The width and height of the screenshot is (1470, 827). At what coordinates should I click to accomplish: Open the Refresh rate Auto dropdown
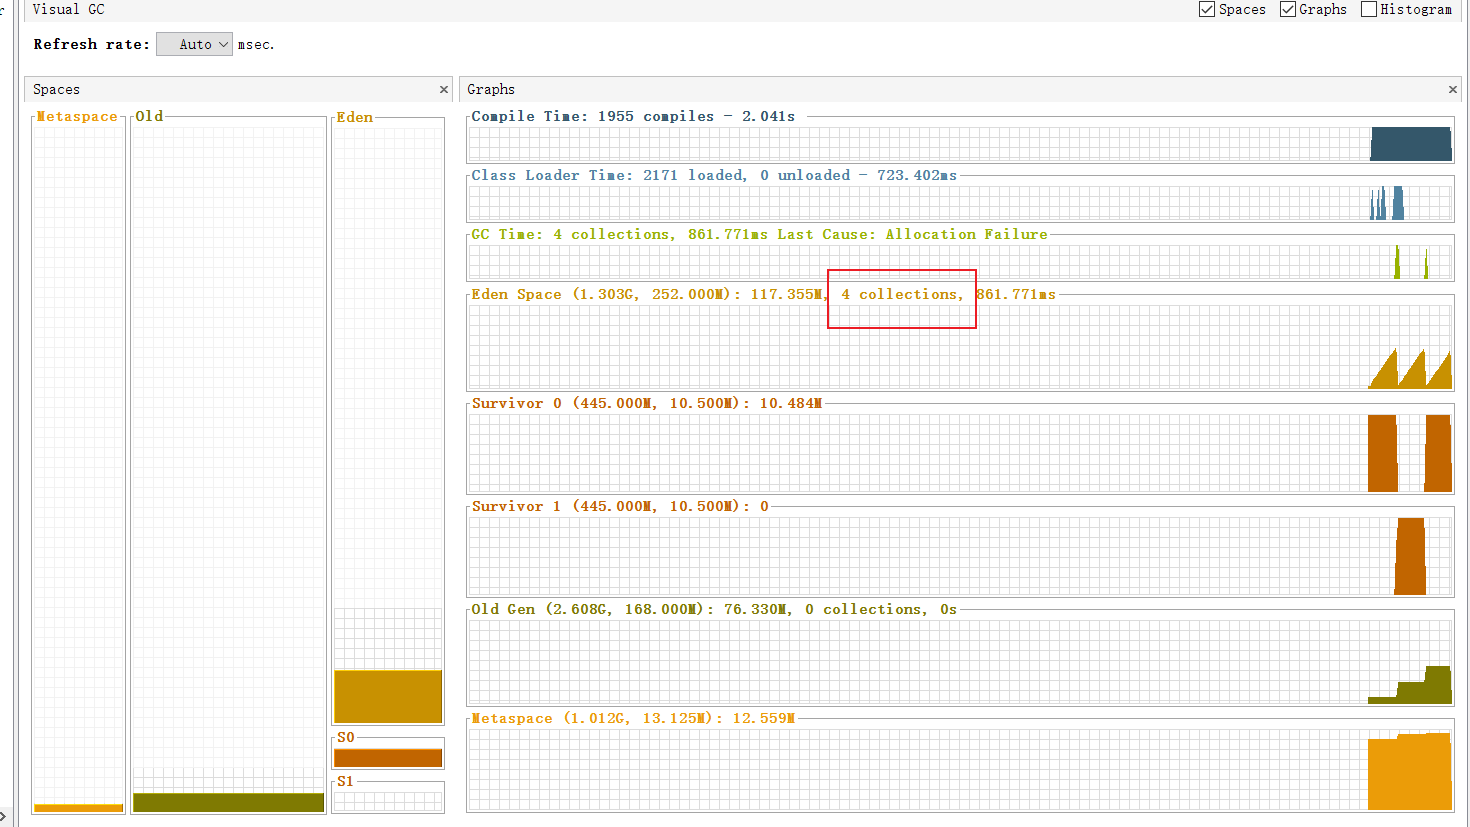[x=195, y=44]
